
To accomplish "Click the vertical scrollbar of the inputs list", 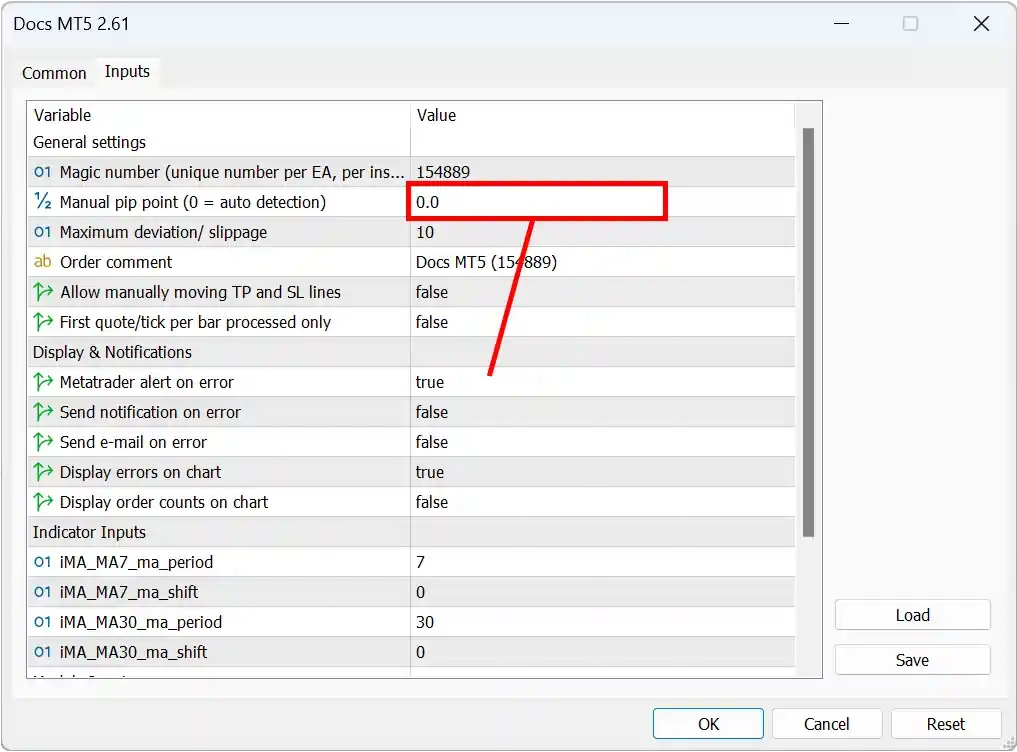I will (808, 330).
